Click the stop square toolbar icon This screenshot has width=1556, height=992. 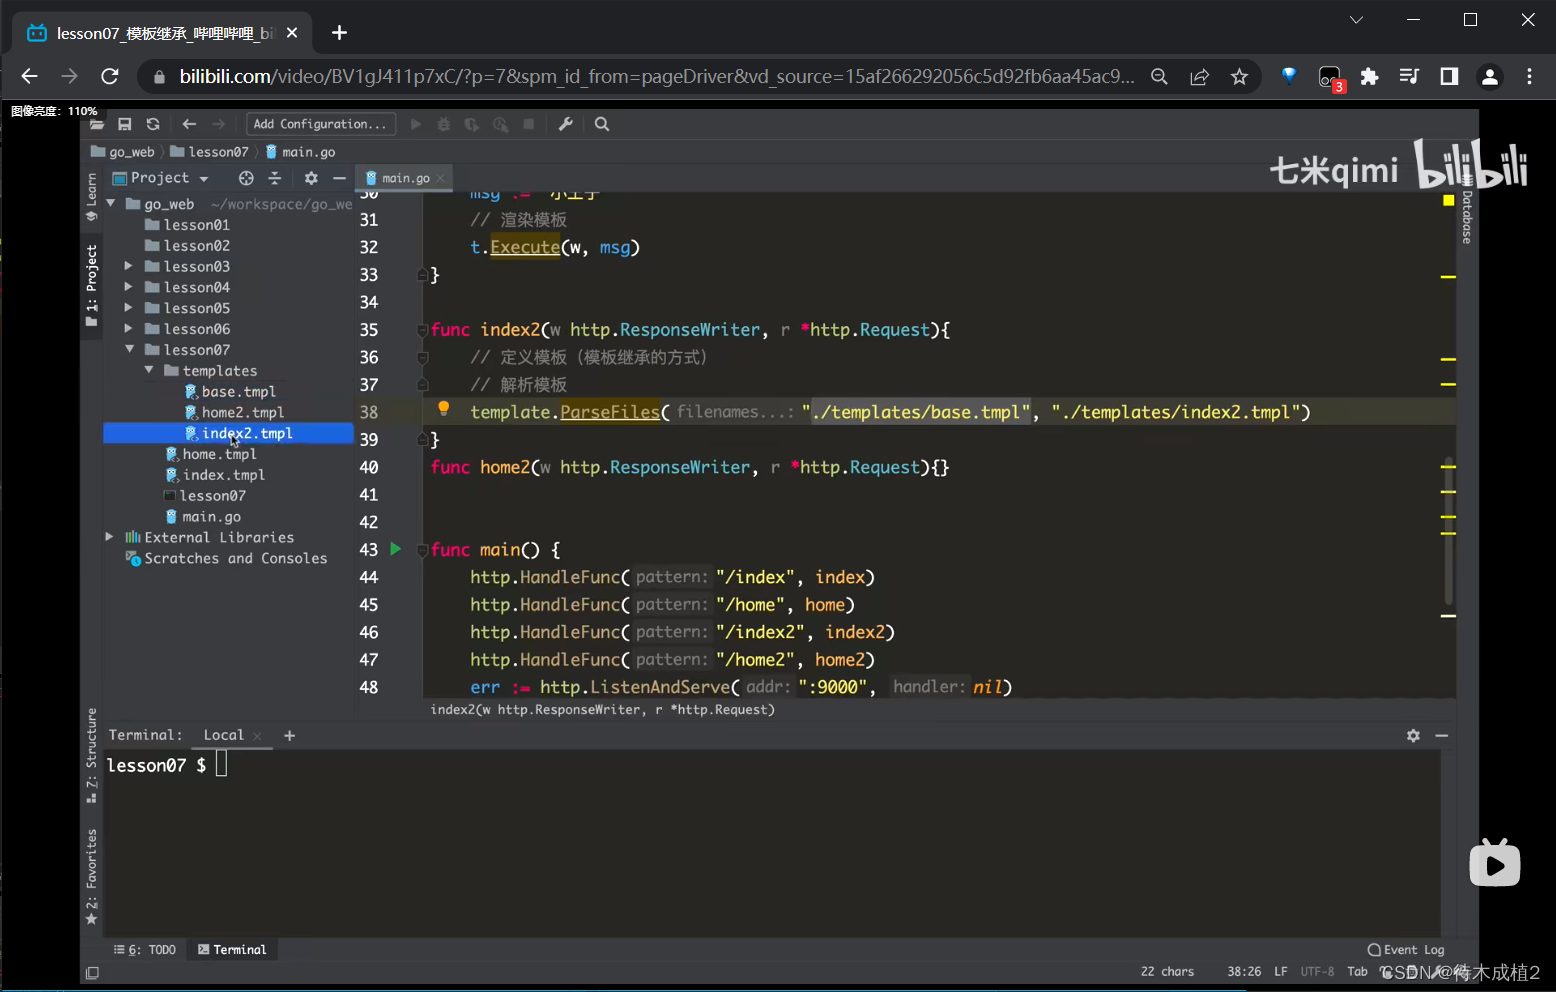[x=529, y=124]
